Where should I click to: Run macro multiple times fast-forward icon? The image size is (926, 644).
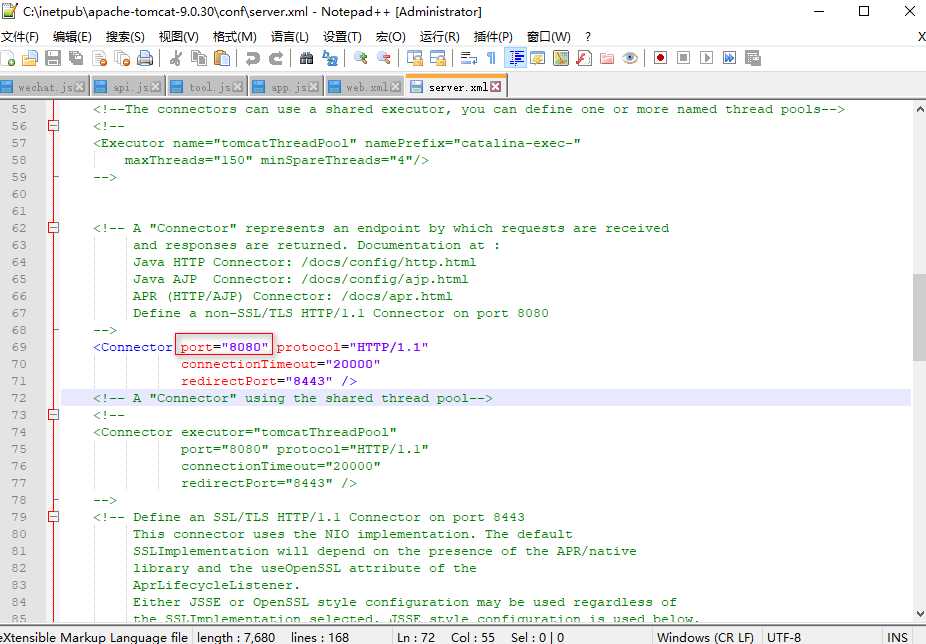pos(729,58)
